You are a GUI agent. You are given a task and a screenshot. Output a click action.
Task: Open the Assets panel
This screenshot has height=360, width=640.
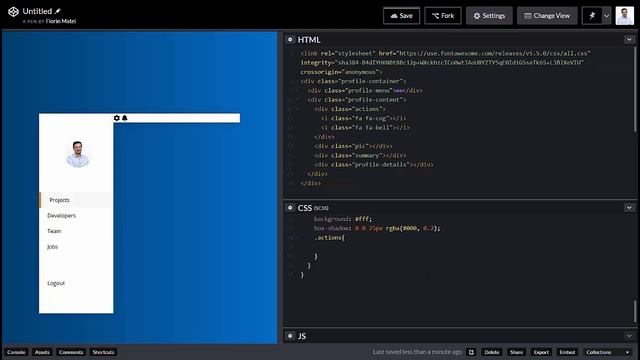click(42, 352)
